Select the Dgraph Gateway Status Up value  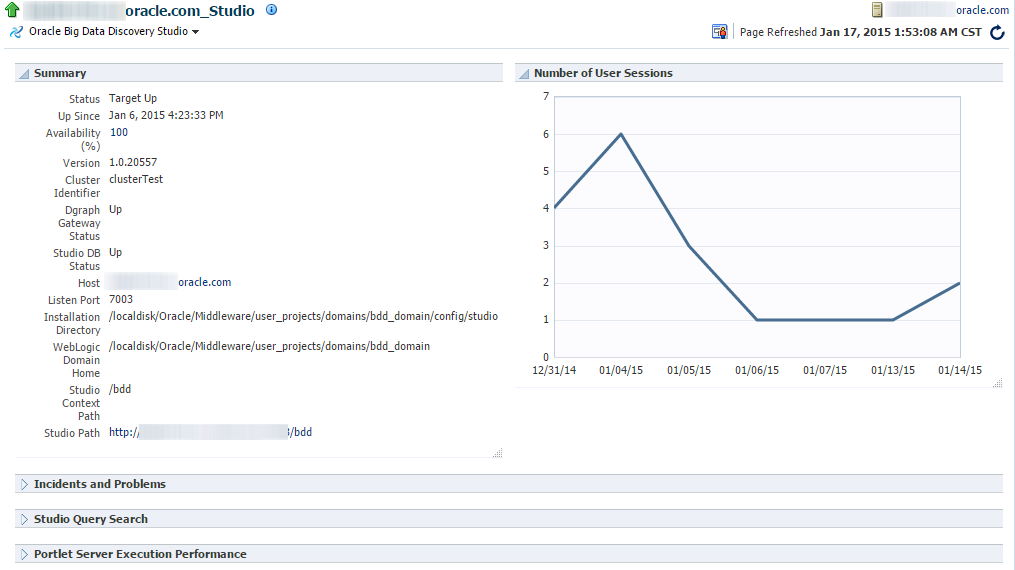[x=115, y=210]
